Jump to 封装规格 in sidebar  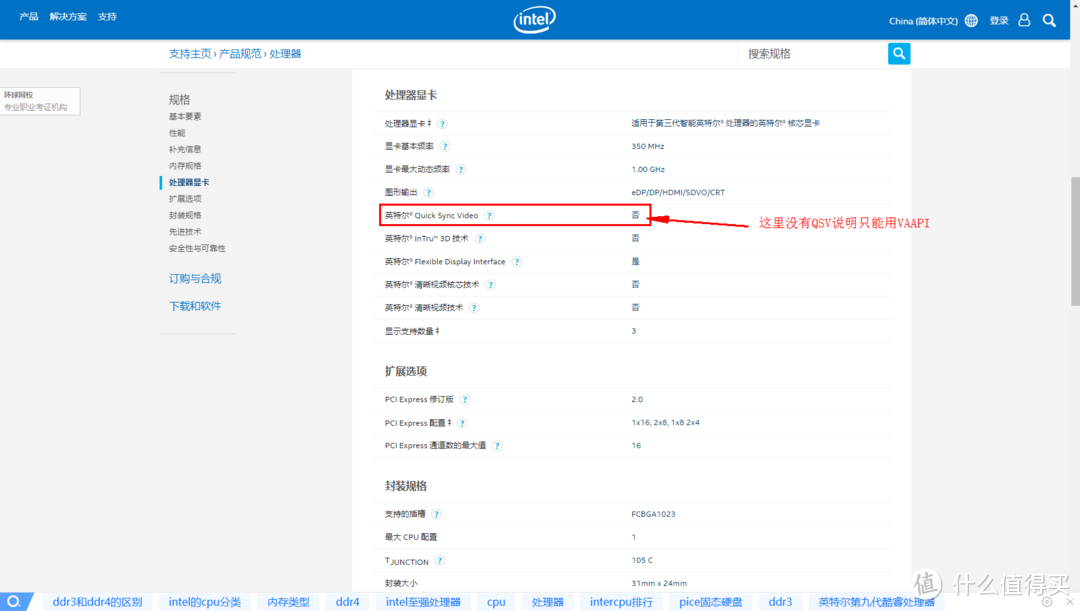coord(185,216)
